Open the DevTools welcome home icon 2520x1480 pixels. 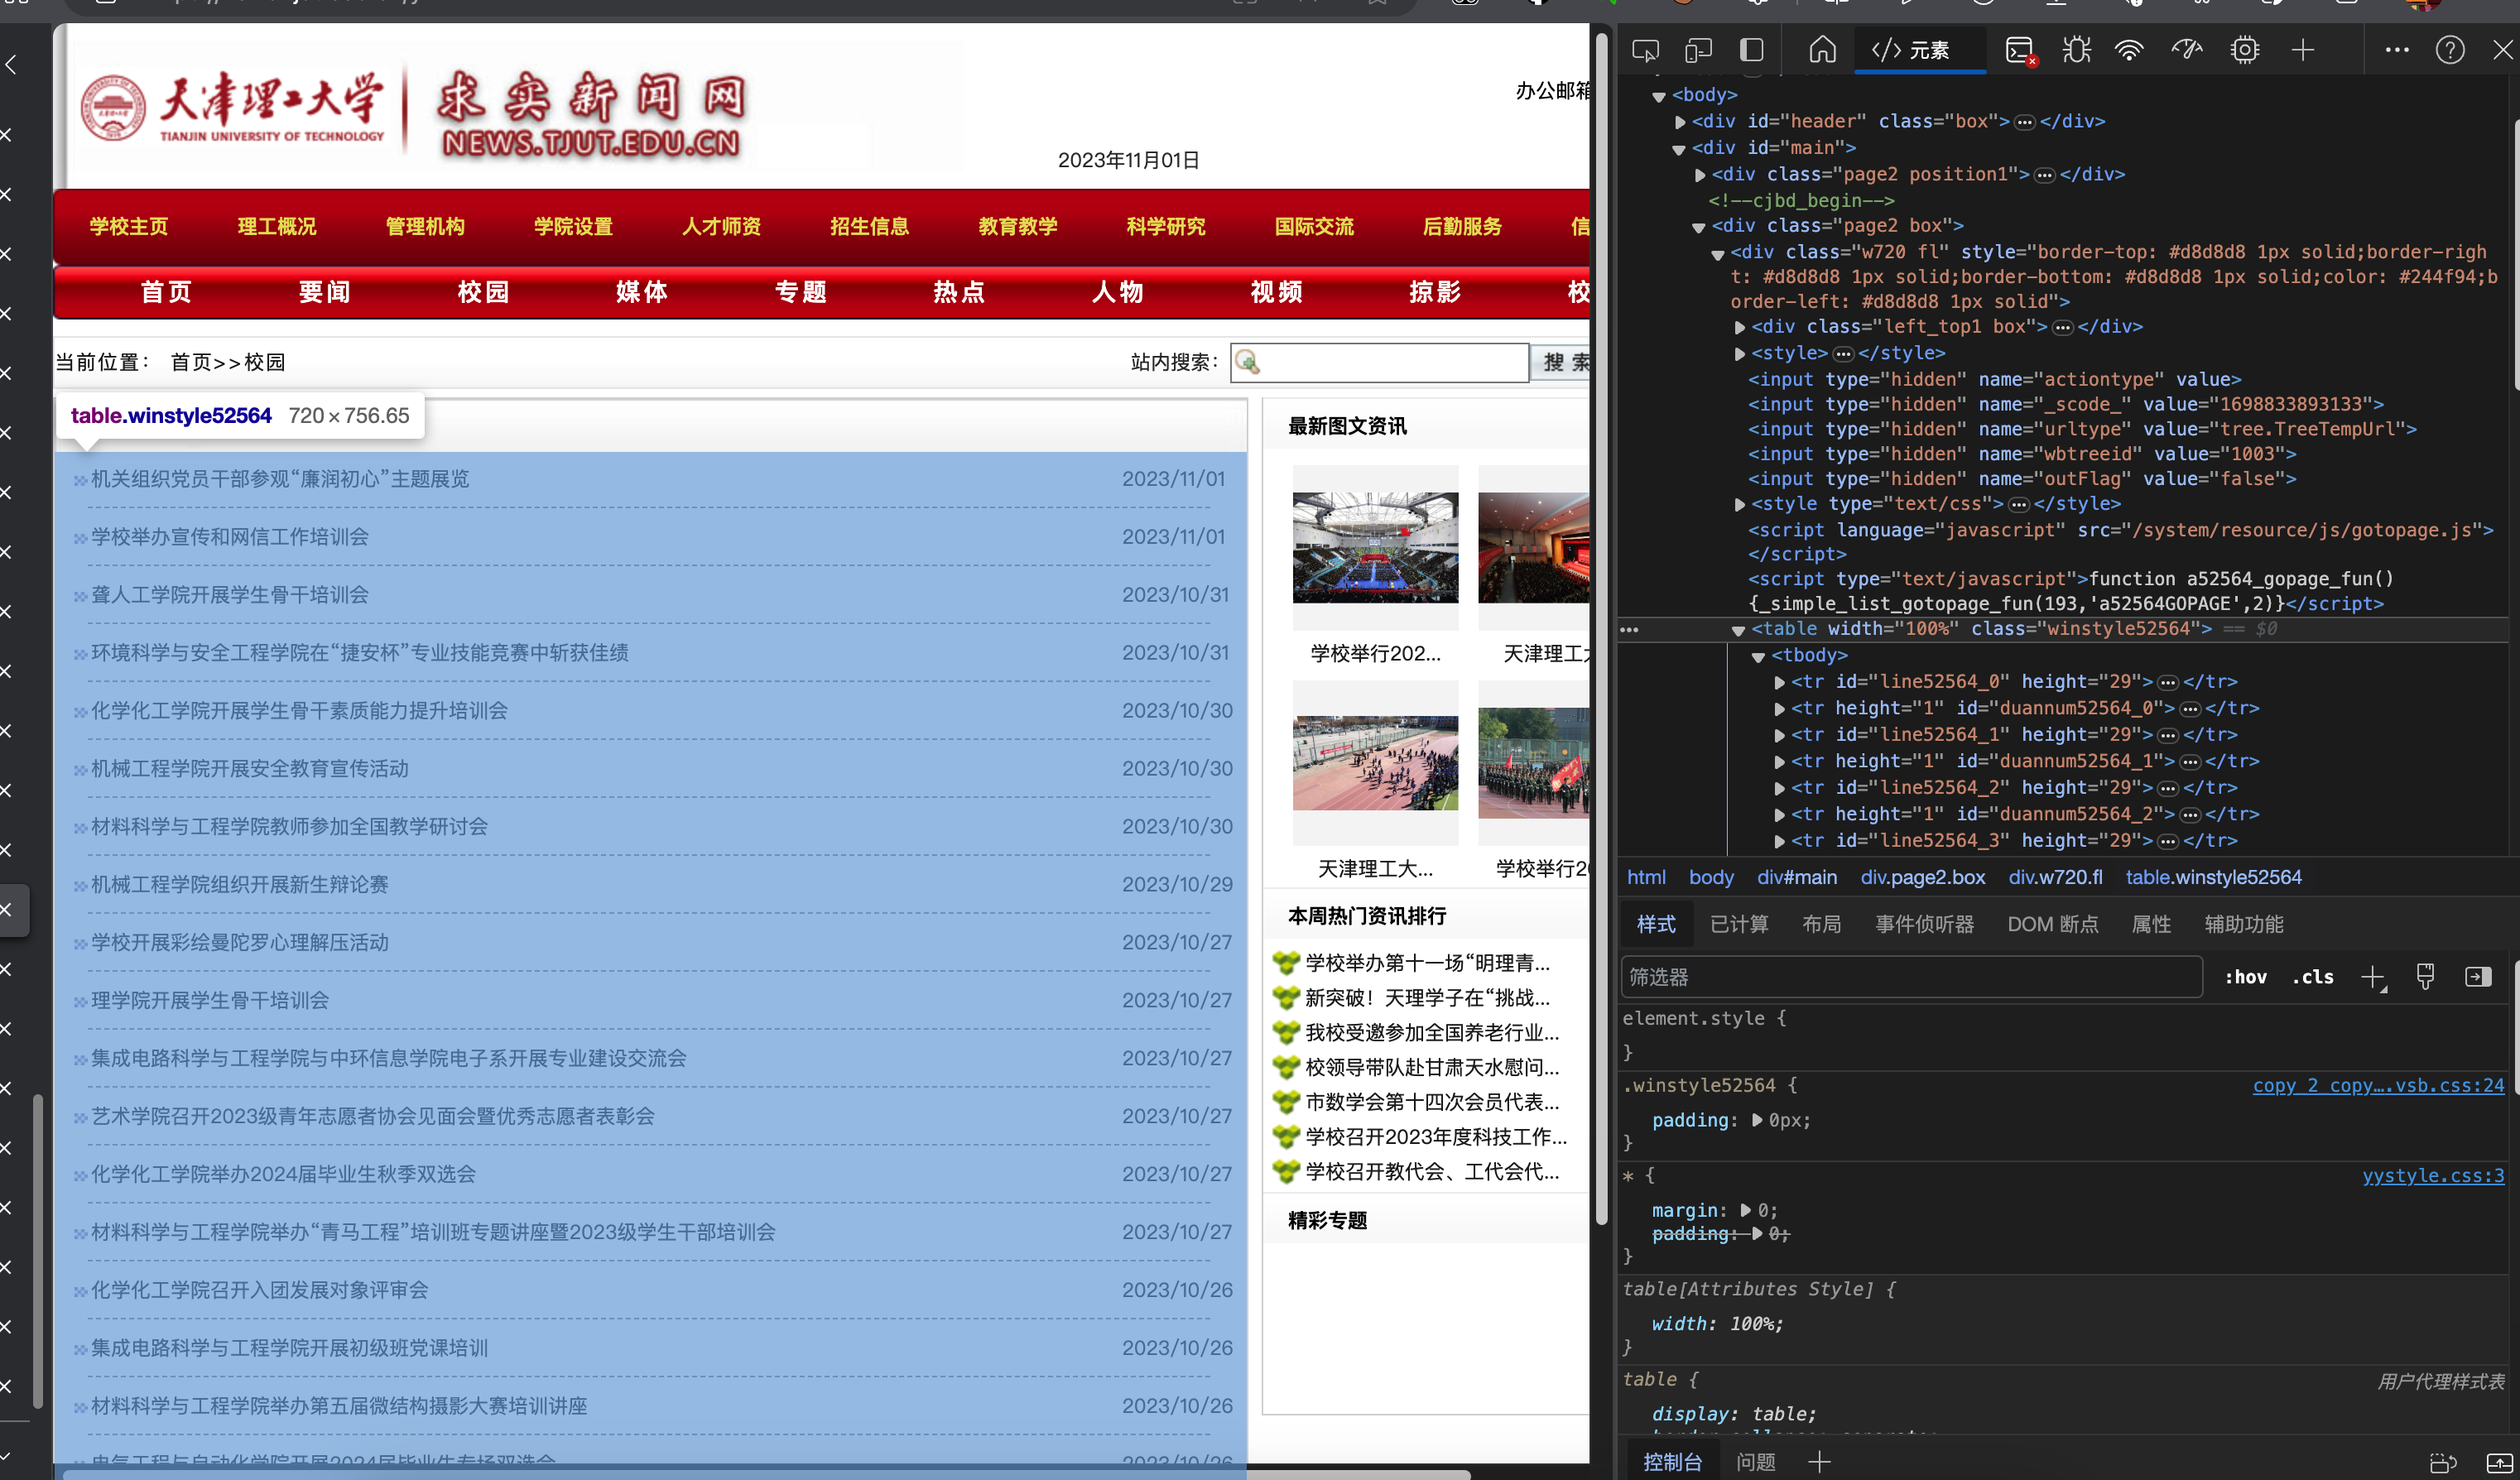[x=1822, y=50]
